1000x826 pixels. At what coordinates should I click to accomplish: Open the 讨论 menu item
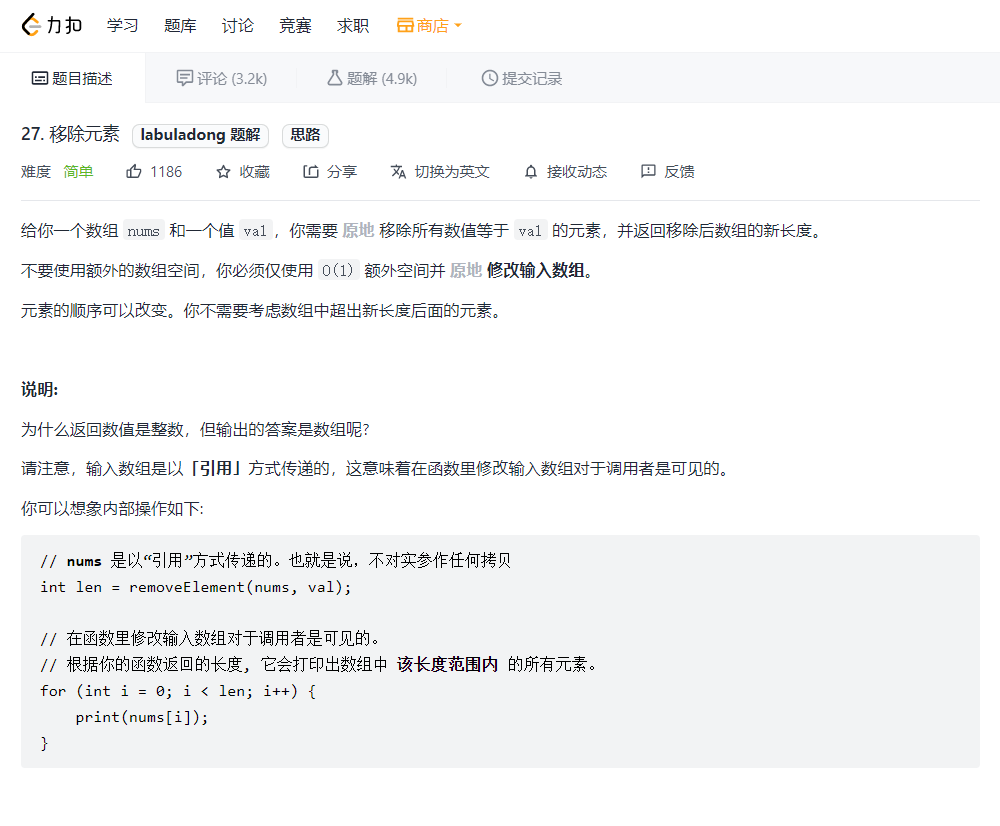click(x=237, y=25)
